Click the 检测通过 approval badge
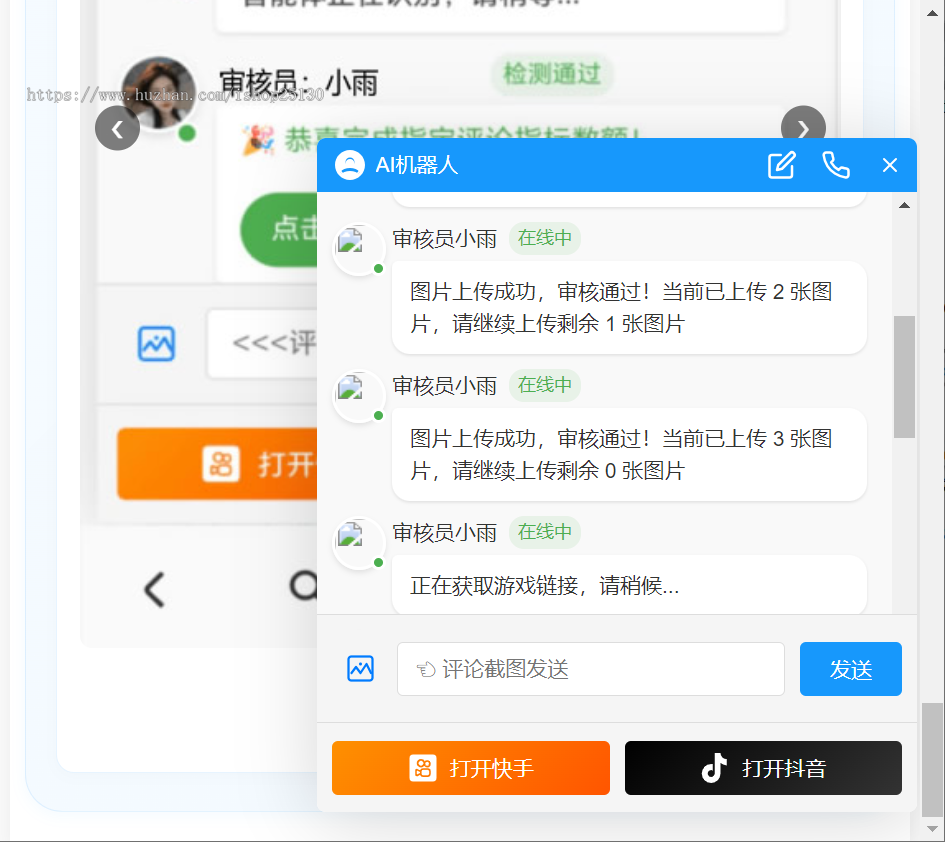This screenshot has width=945, height=842. coord(552,75)
